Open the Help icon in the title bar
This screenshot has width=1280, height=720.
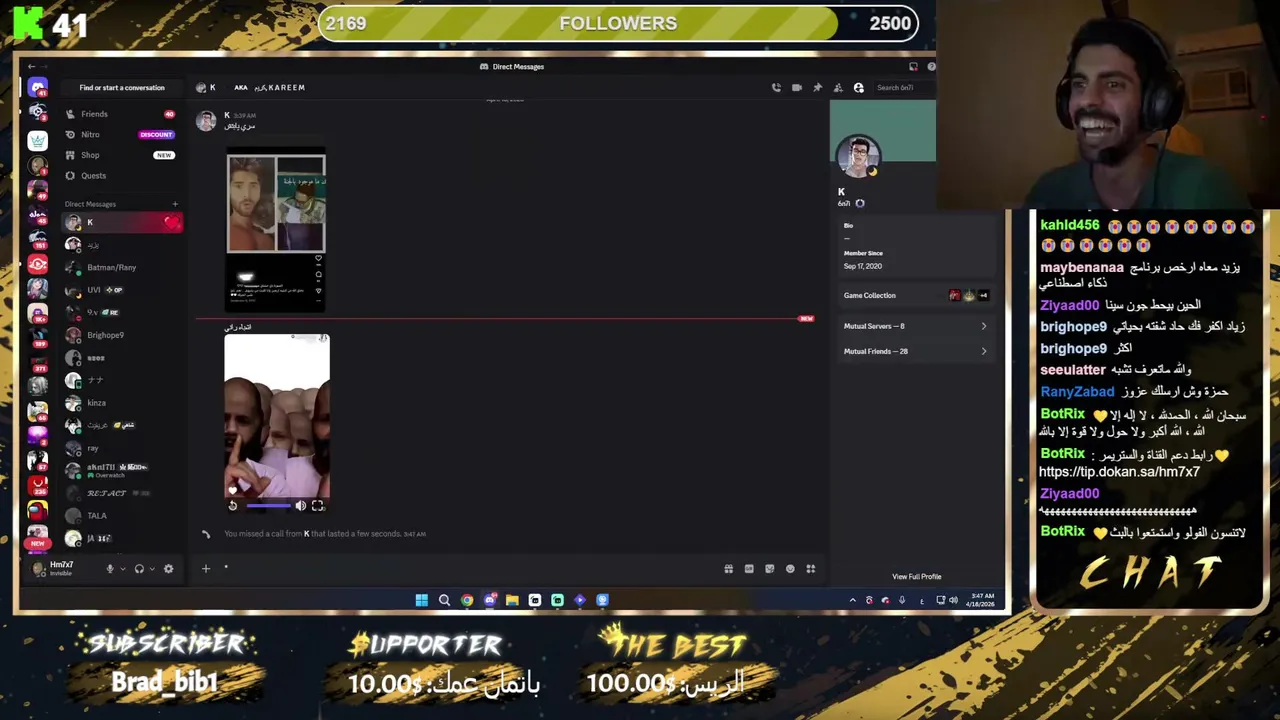[931, 67]
